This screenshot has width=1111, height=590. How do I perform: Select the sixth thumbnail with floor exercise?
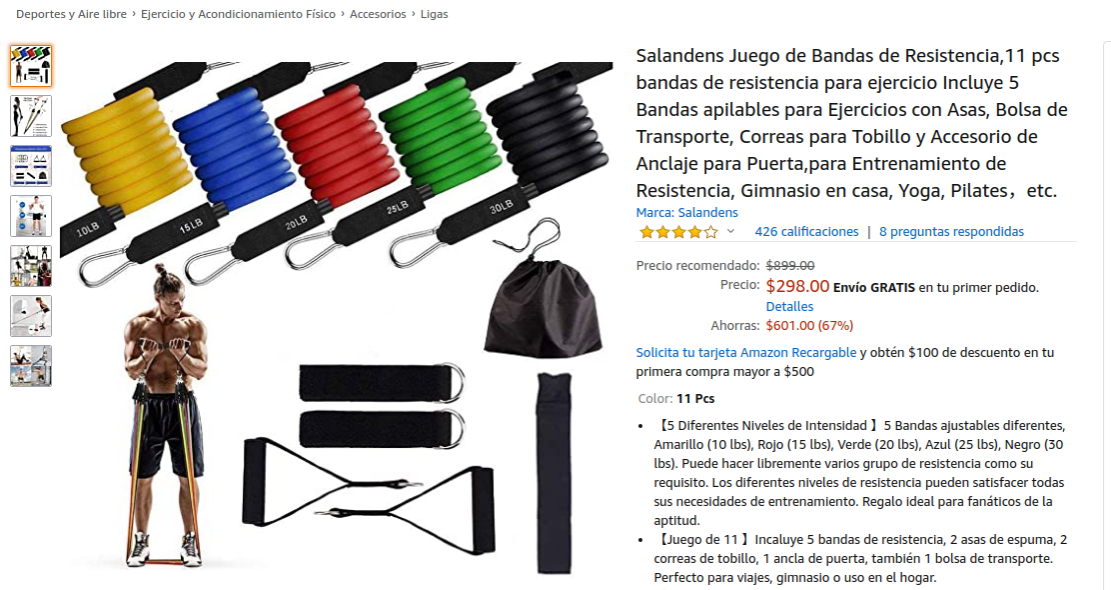30,316
